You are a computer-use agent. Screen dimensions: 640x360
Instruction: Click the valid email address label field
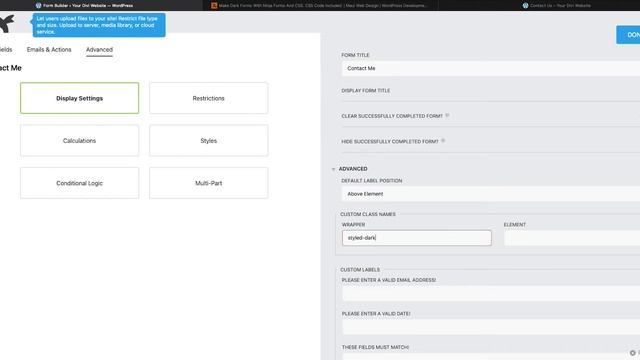pos(491,293)
